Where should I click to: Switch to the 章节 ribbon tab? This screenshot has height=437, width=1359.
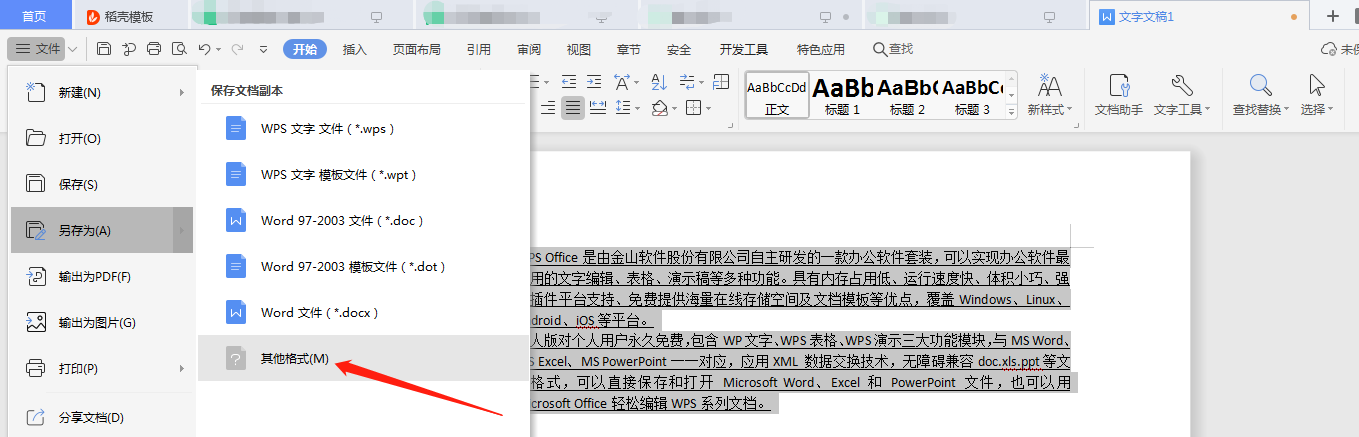click(x=629, y=49)
